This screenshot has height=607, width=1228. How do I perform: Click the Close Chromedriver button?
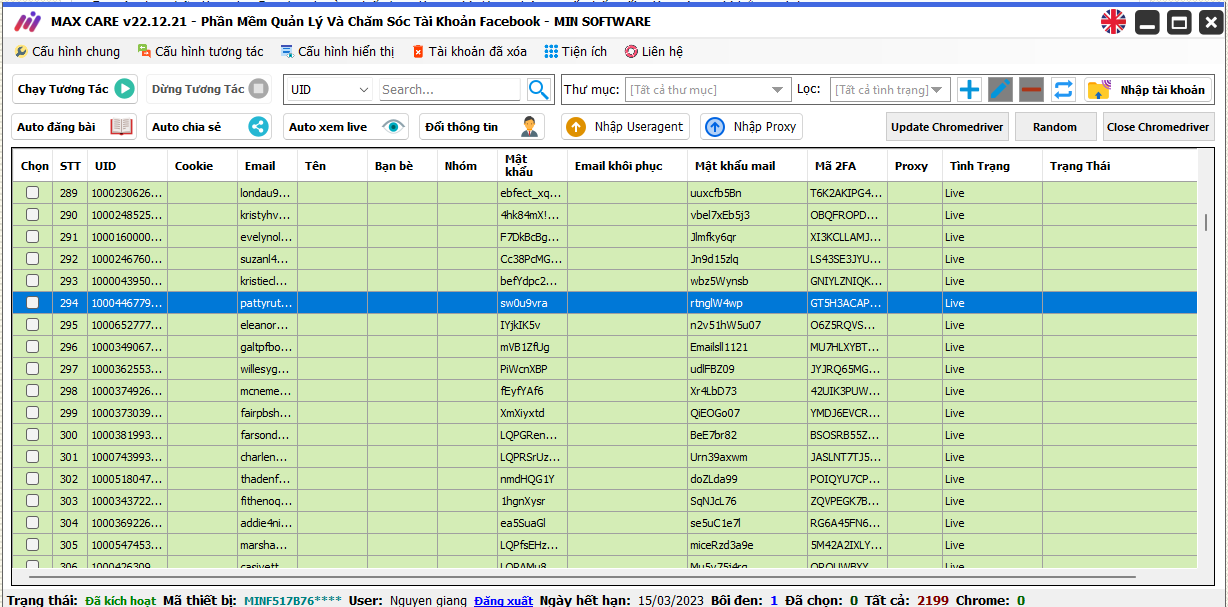point(1158,127)
